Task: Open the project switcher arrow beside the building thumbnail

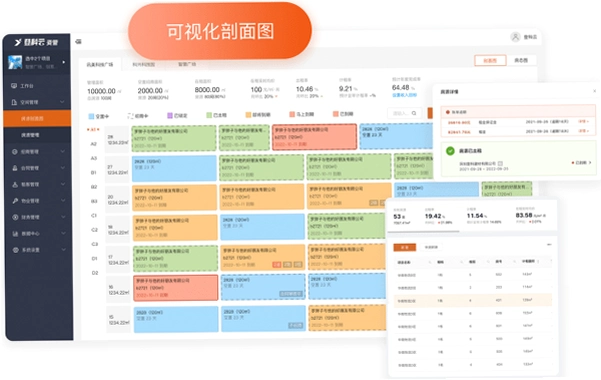Action: (x=64, y=62)
